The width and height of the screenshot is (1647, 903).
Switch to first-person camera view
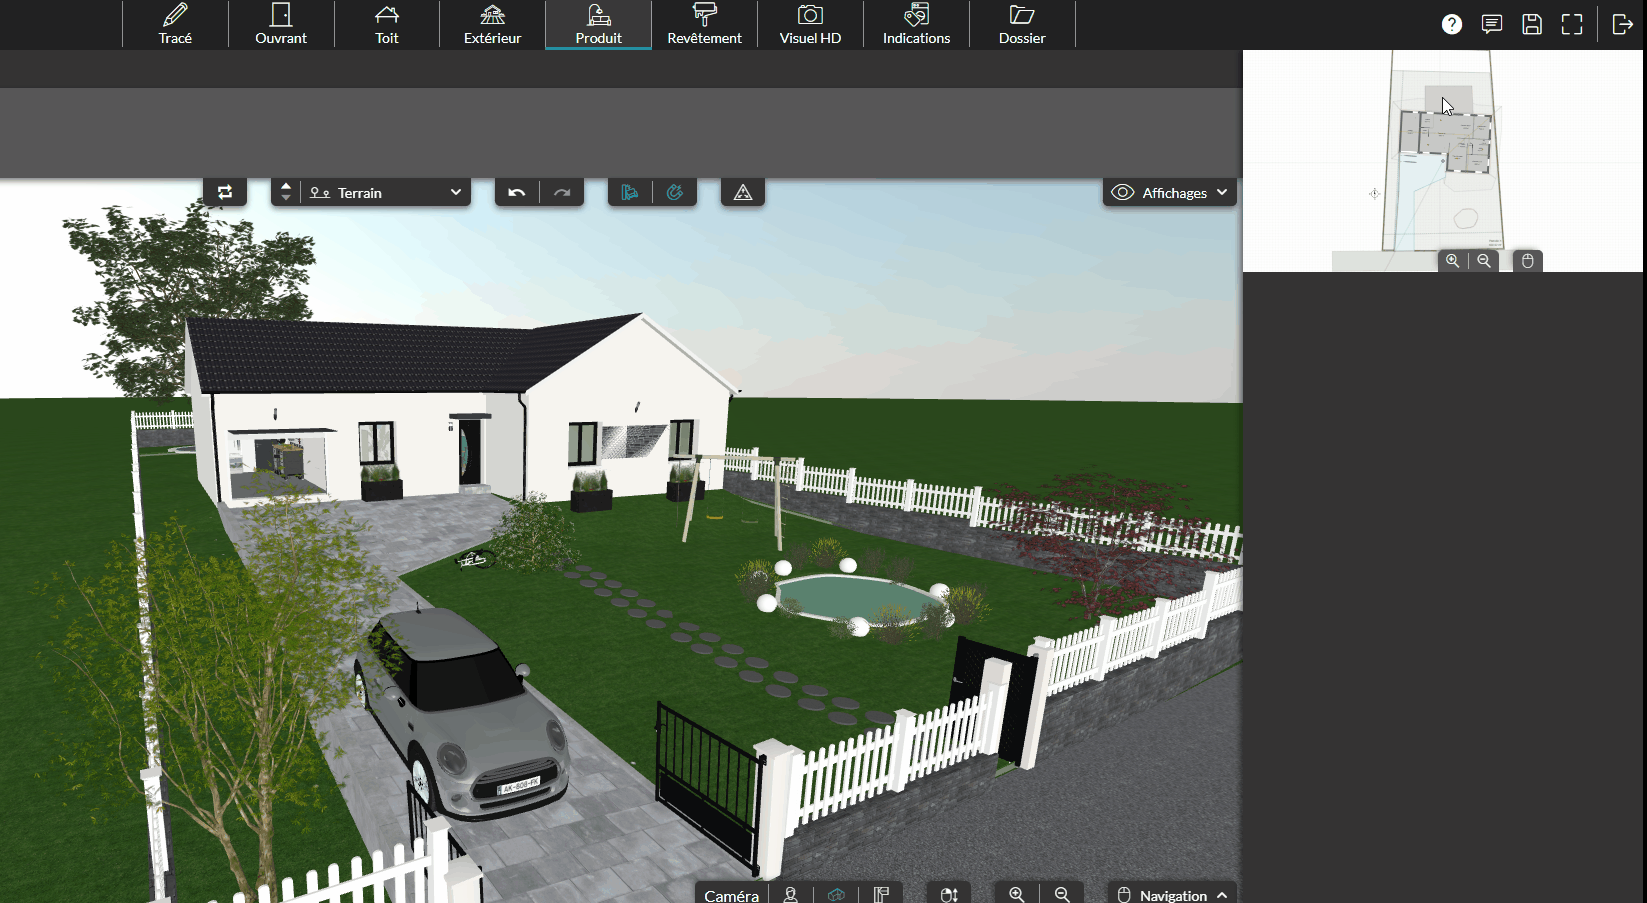coord(791,894)
